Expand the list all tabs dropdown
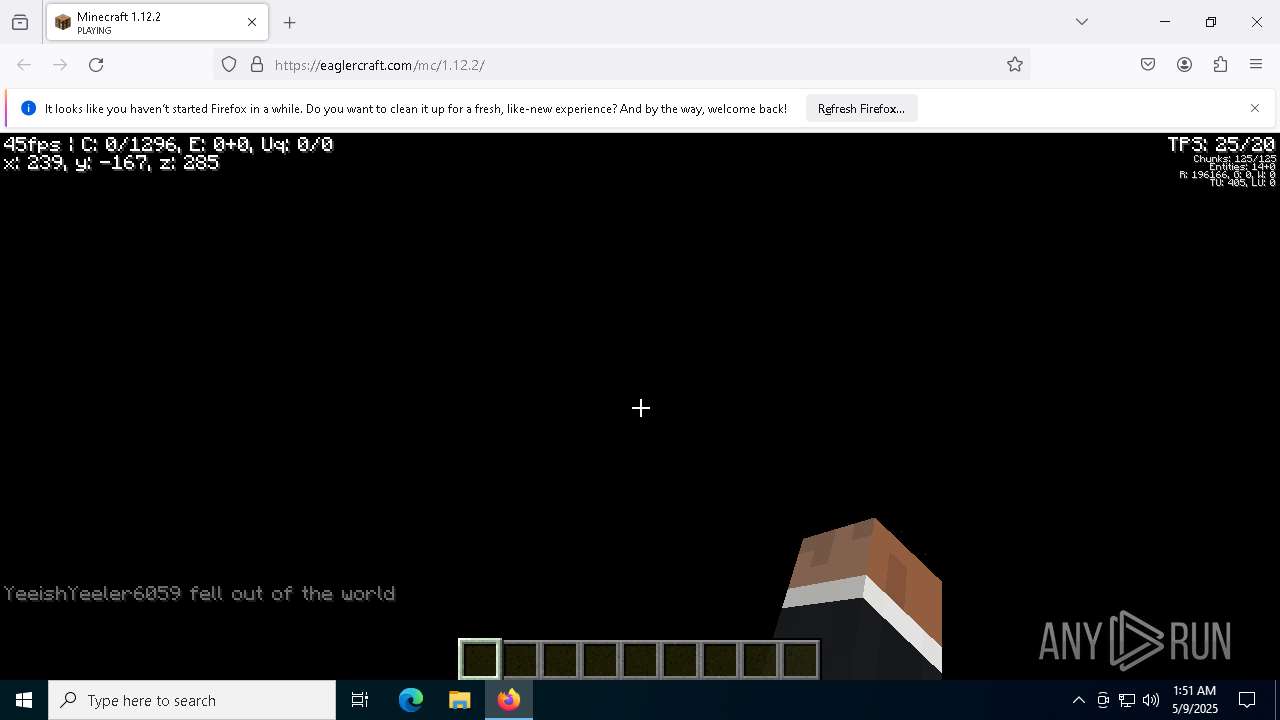1280x720 pixels. tap(1082, 22)
